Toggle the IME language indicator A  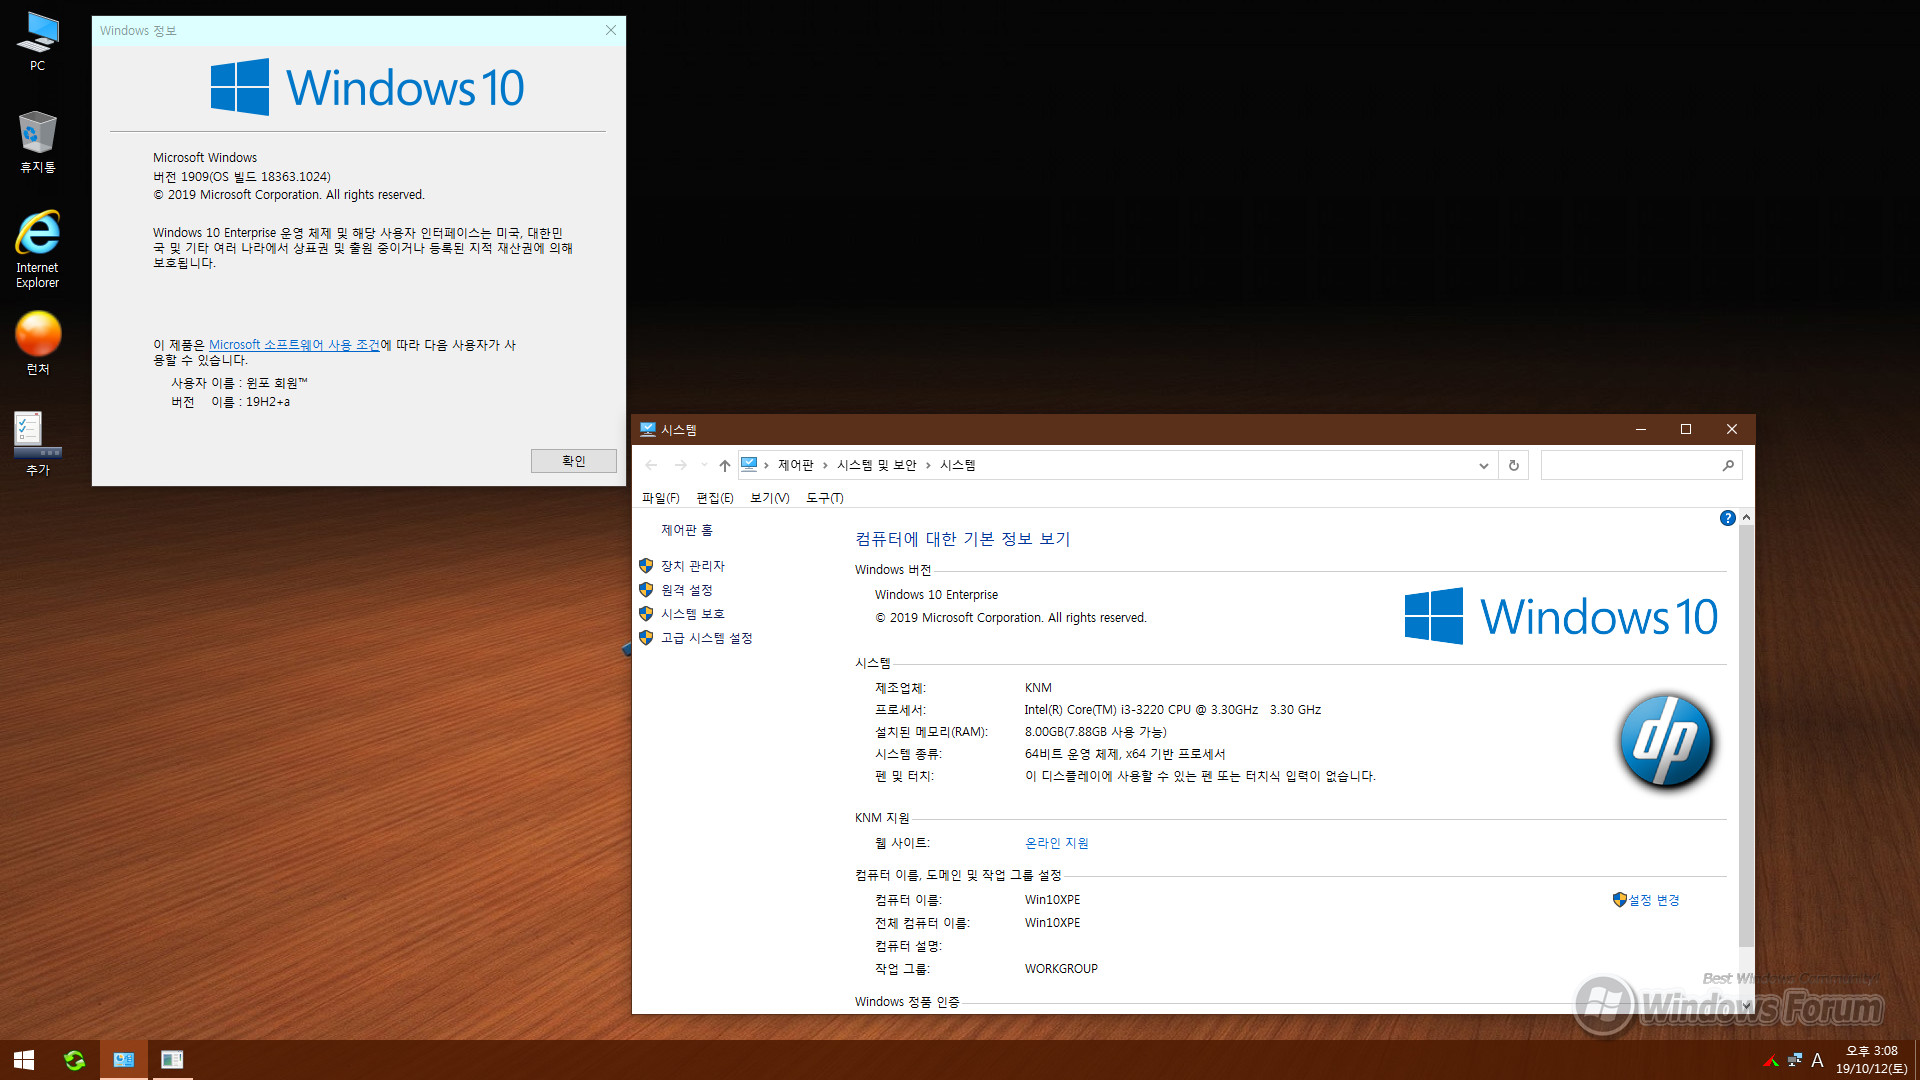point(1817,1060)
